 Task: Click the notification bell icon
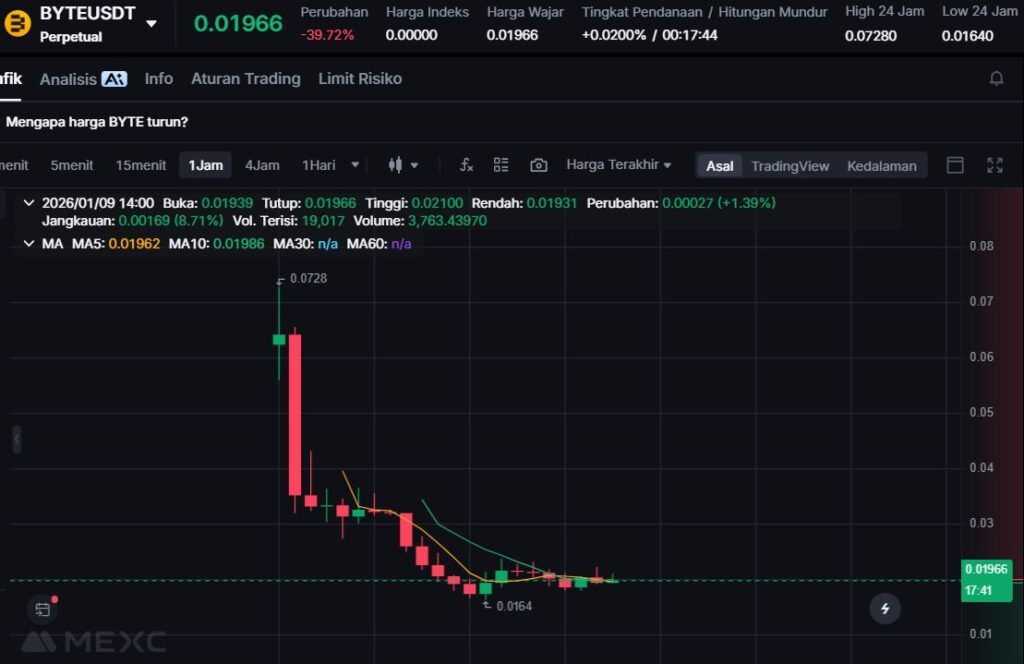[x=996, y=78]
